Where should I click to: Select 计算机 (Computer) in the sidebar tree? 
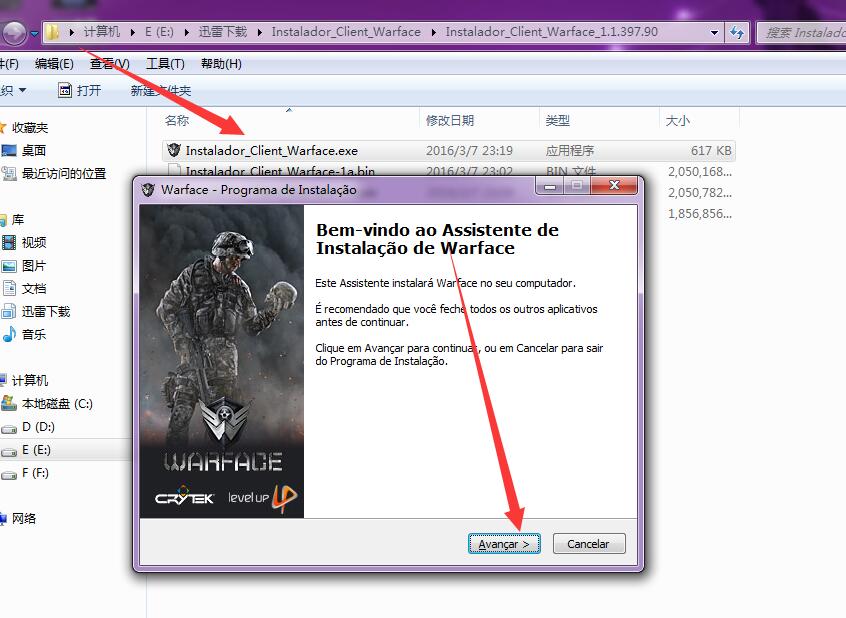click(x=30, y=381)
